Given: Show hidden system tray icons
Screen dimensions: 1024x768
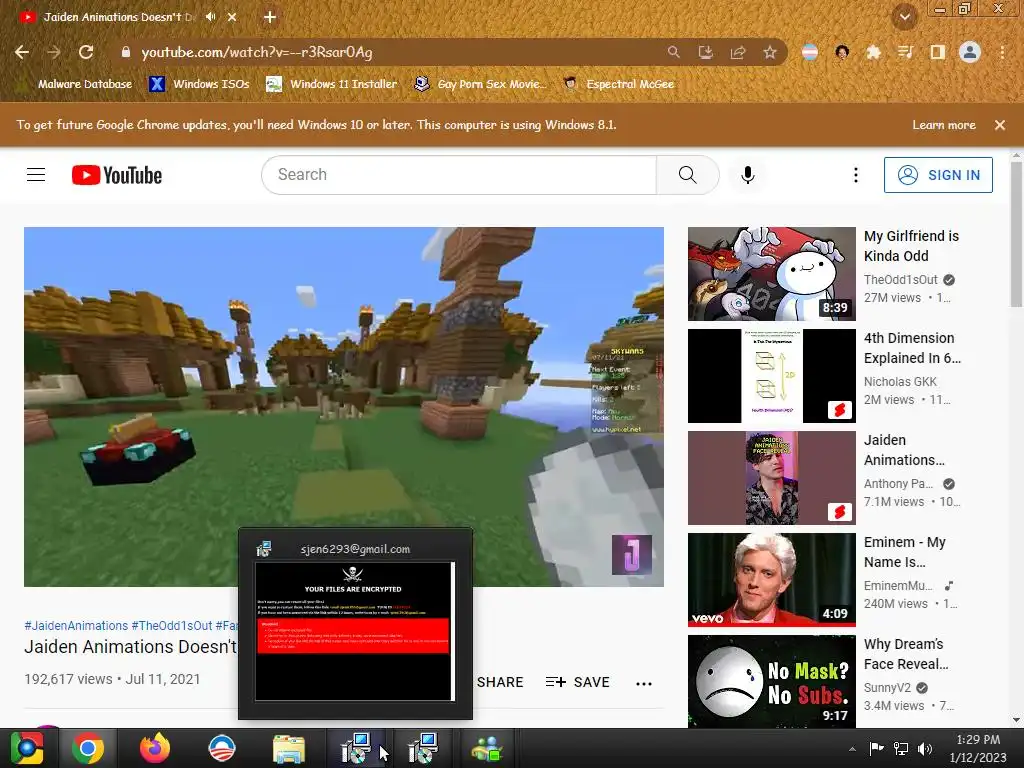Looking at the screenshot, I should 852,749.
